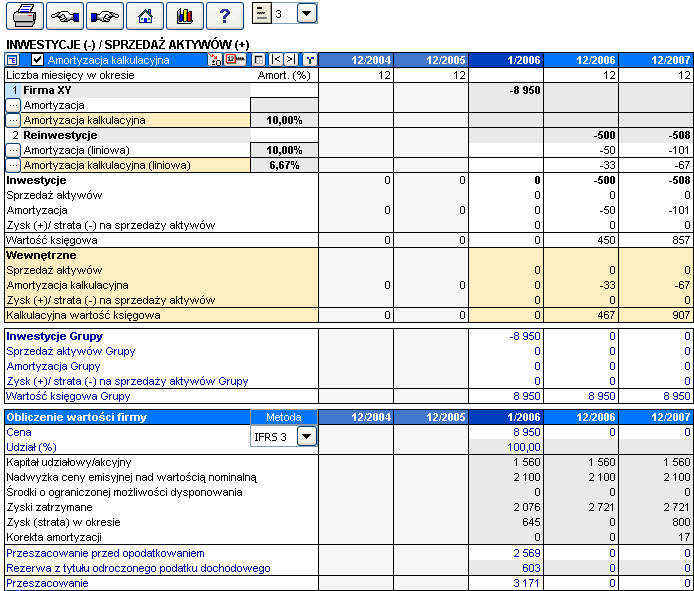Click Sprzedaż aktywów Grupy label
694x591 pixels.
[x=71, y=352]
